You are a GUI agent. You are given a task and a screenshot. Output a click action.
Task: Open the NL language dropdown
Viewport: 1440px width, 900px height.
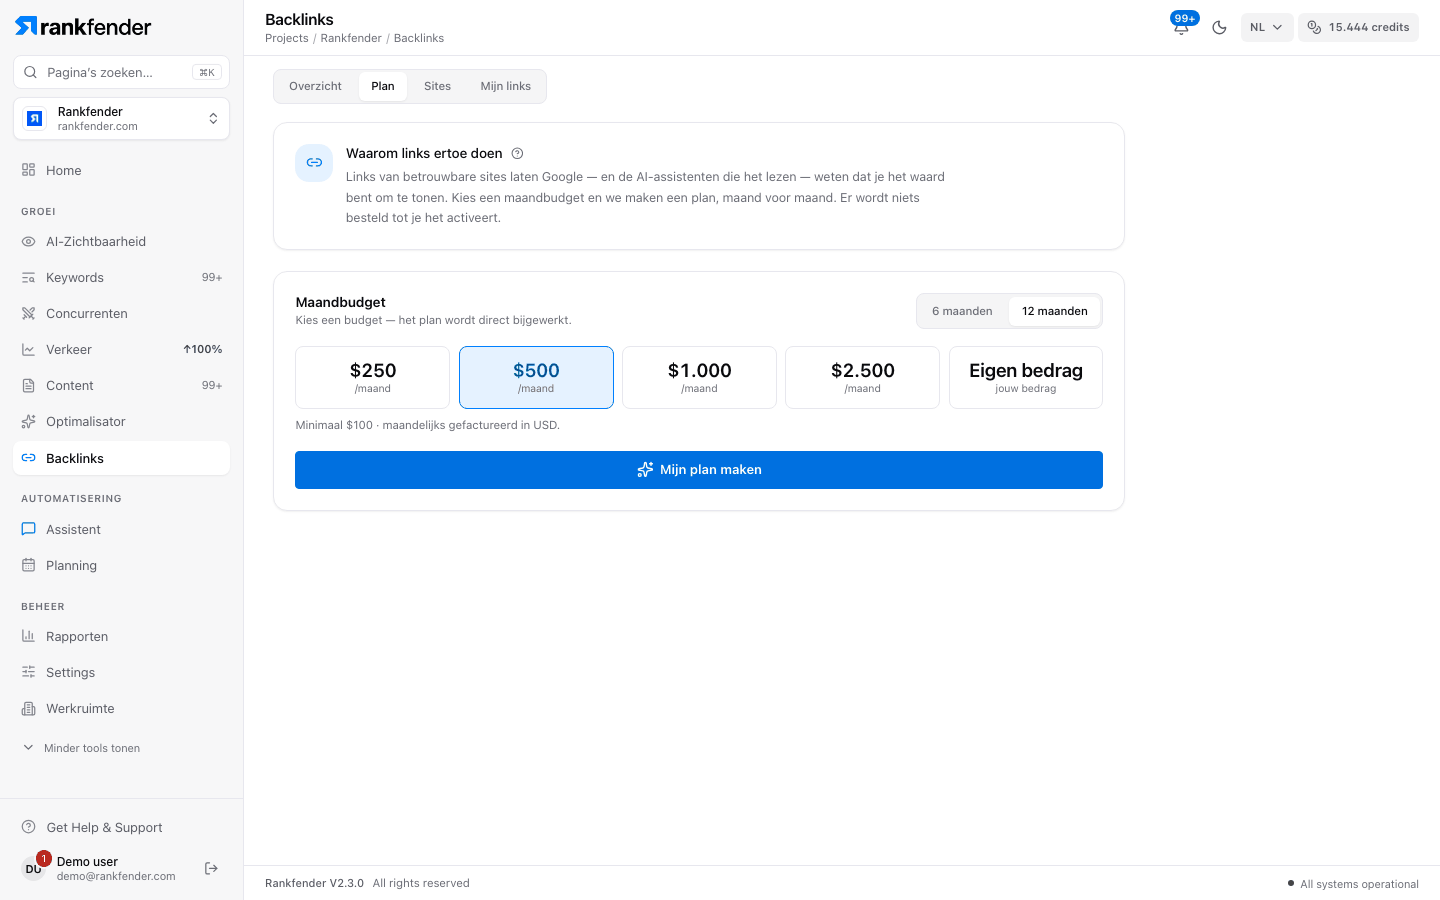1267,28
